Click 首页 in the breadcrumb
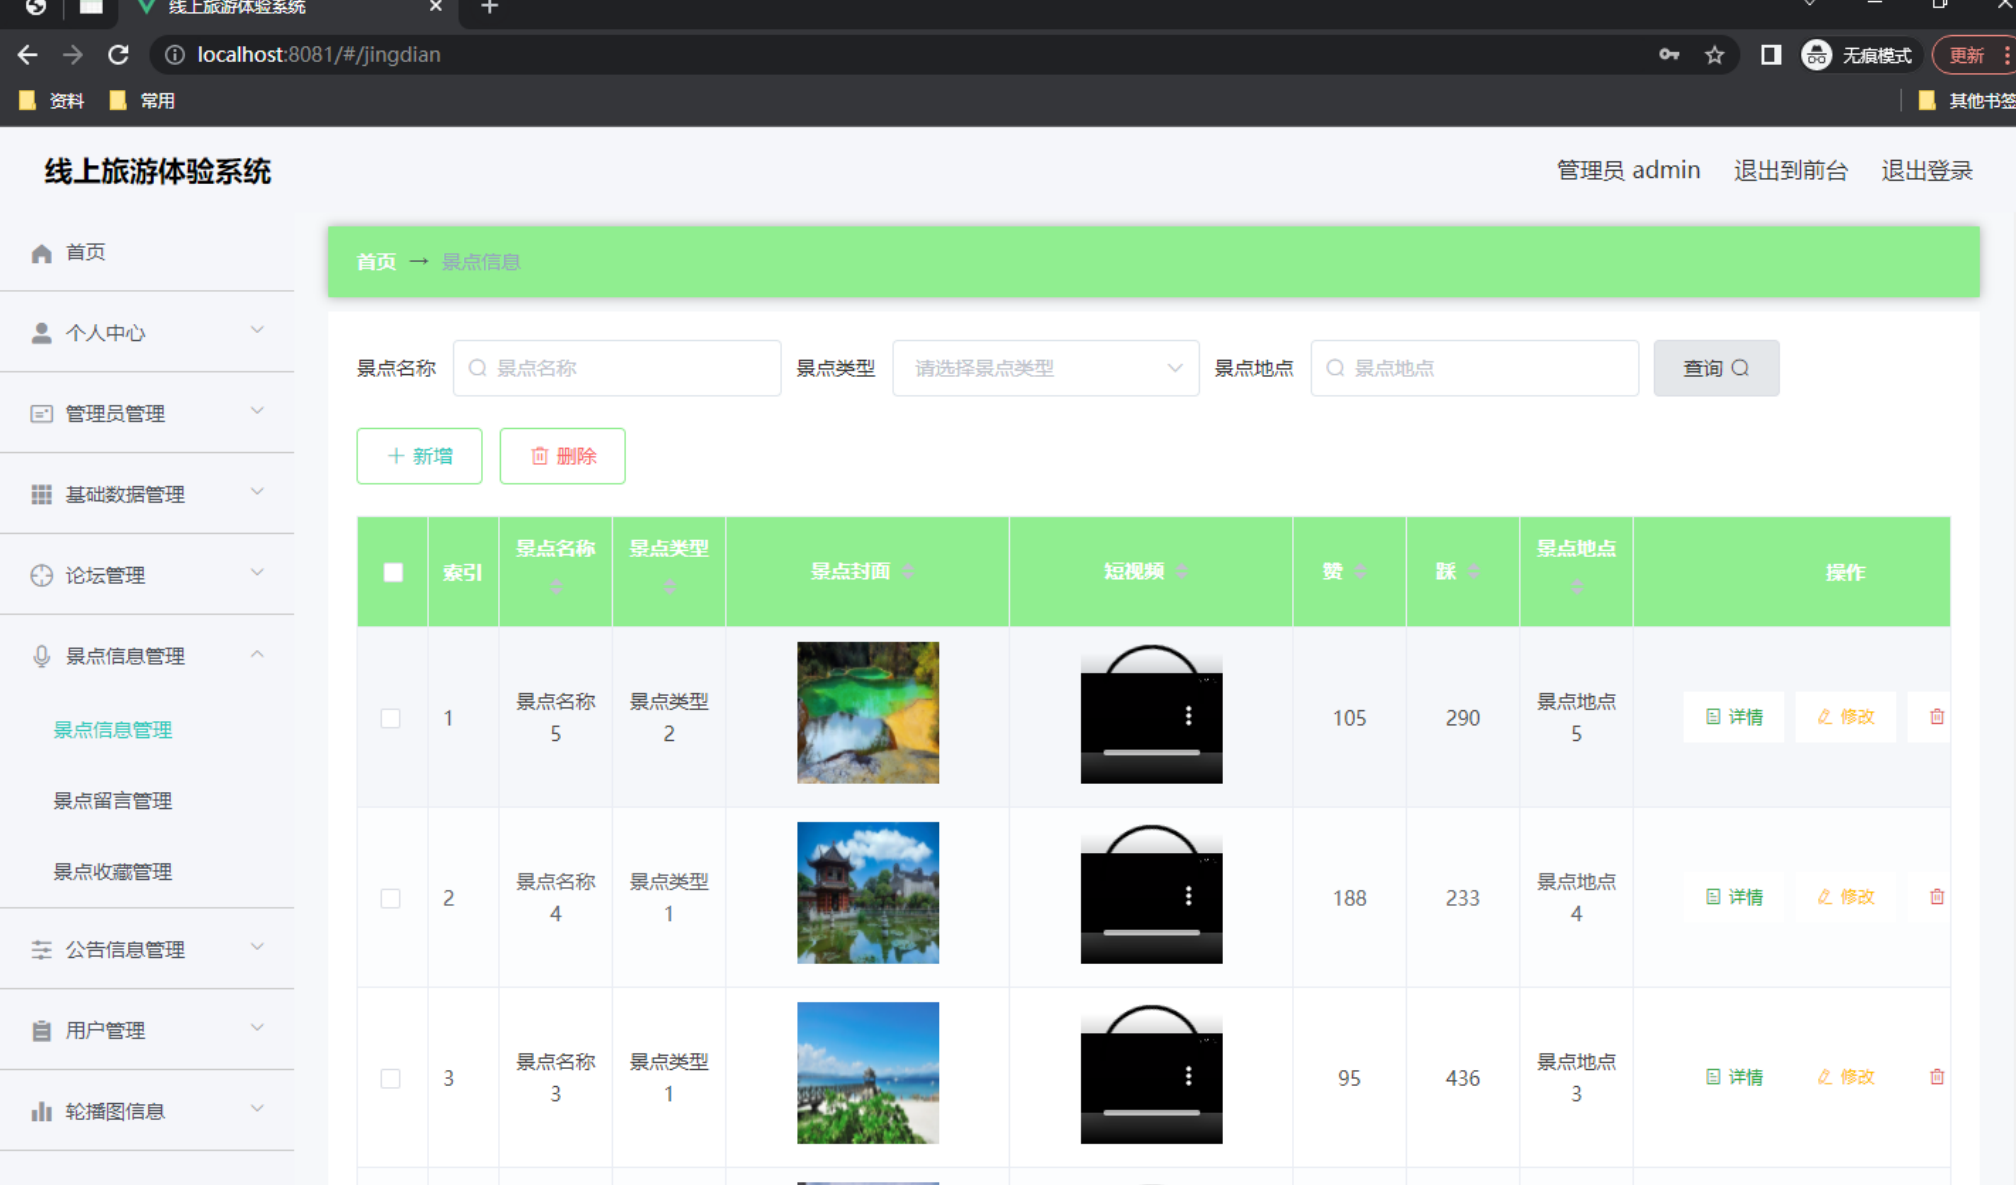 pyautogui.click(x=376, y=262)
